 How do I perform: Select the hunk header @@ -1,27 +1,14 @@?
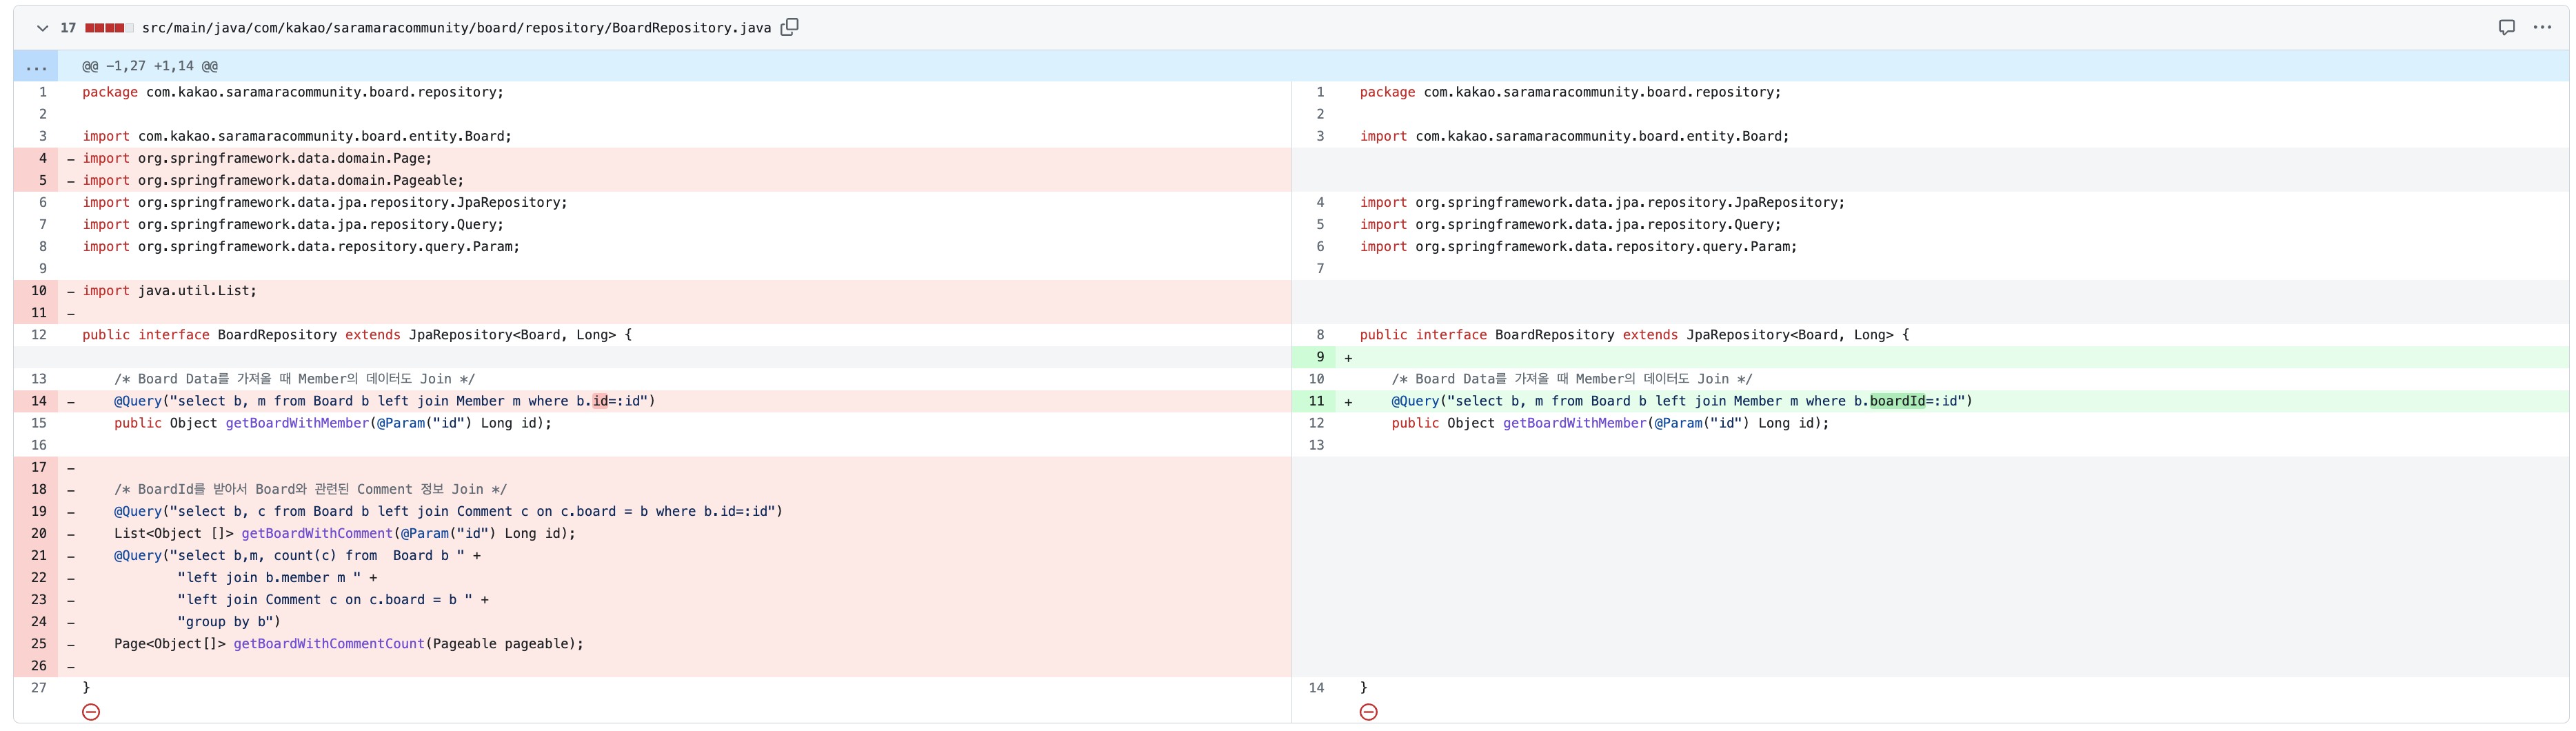point(150,66)
